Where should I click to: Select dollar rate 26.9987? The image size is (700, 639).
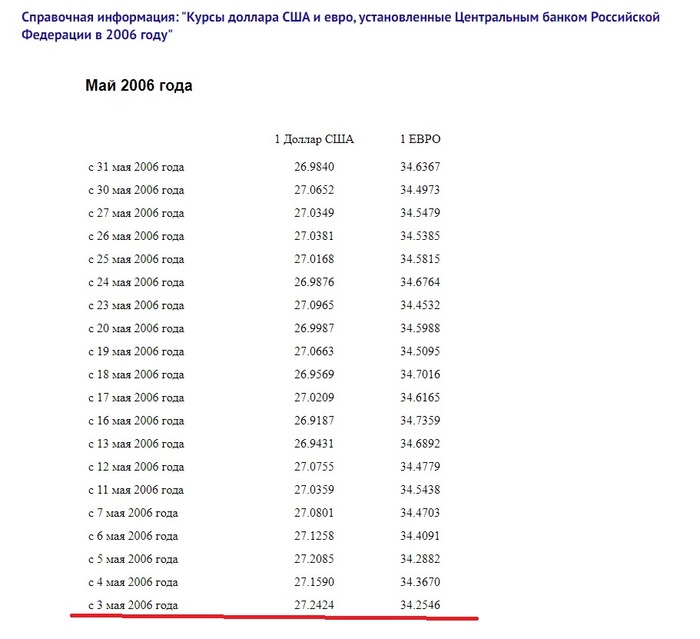(314, 329)
